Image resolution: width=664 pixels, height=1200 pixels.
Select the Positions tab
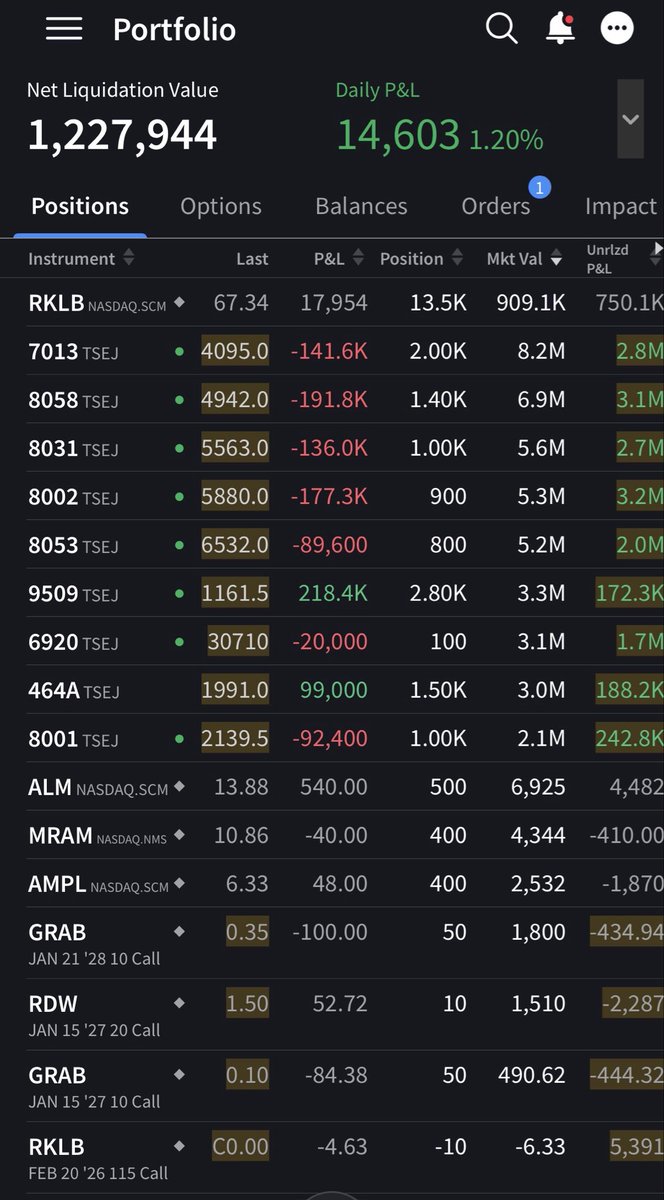pyautogui.click(x=80, y=206)
